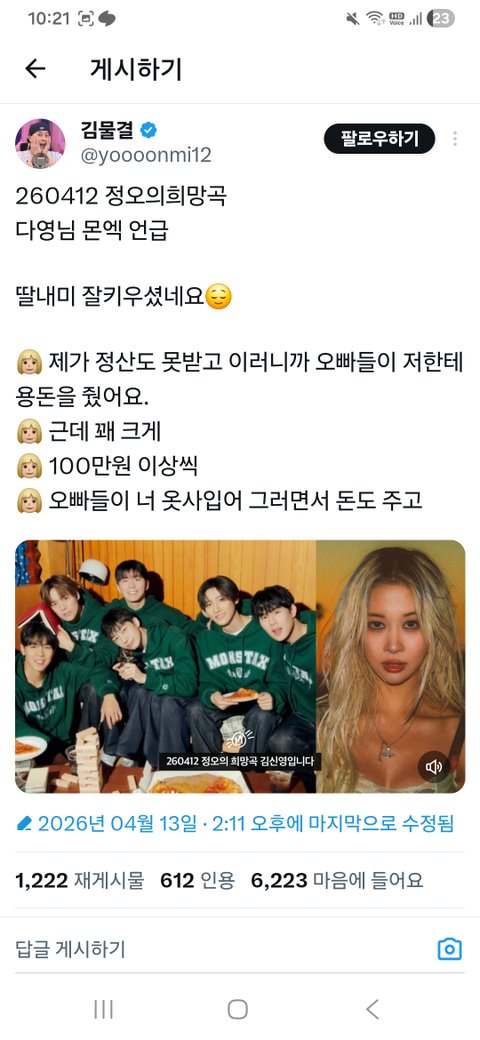The image size is (480, 1040).
Task: View 6,223 마음에 들어요 likes
Action: pos(337,880)
